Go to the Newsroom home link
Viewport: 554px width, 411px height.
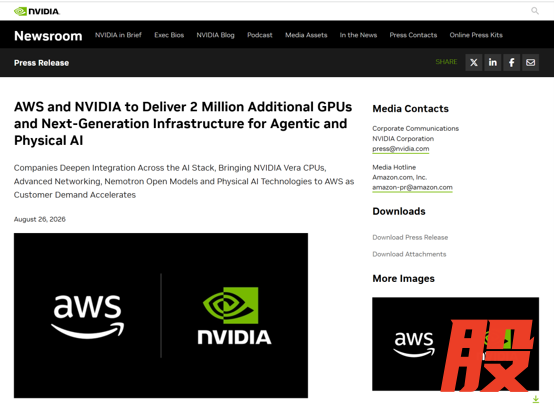(x=48, y=36)
